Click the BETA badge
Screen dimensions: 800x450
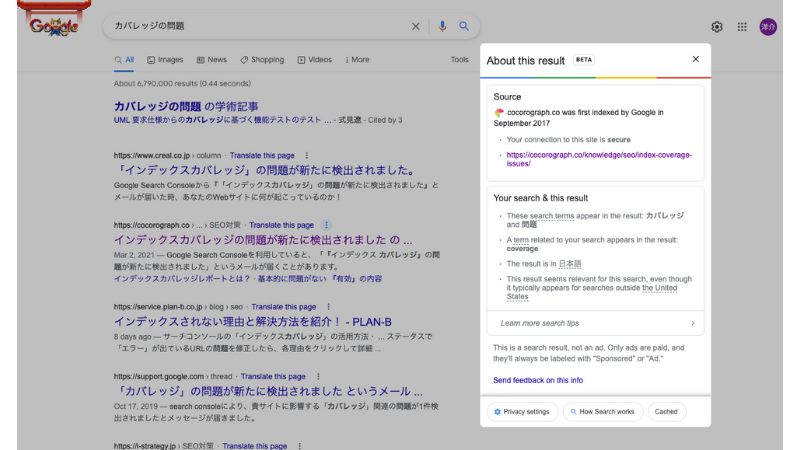(x=584, y=60)
